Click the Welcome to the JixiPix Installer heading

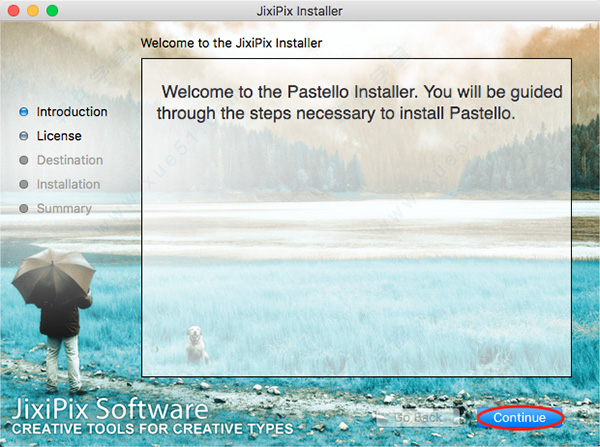pyautogui.click(x=231, y=43)
